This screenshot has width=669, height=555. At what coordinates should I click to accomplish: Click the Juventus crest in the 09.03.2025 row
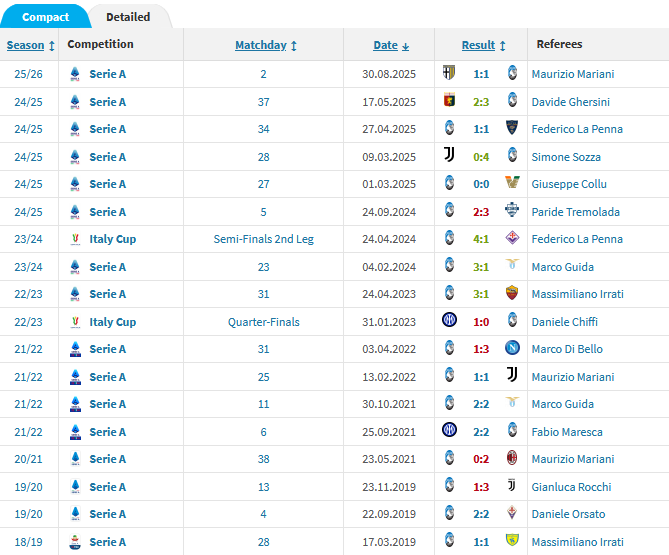pyautogui.click(x=449, y=156)
